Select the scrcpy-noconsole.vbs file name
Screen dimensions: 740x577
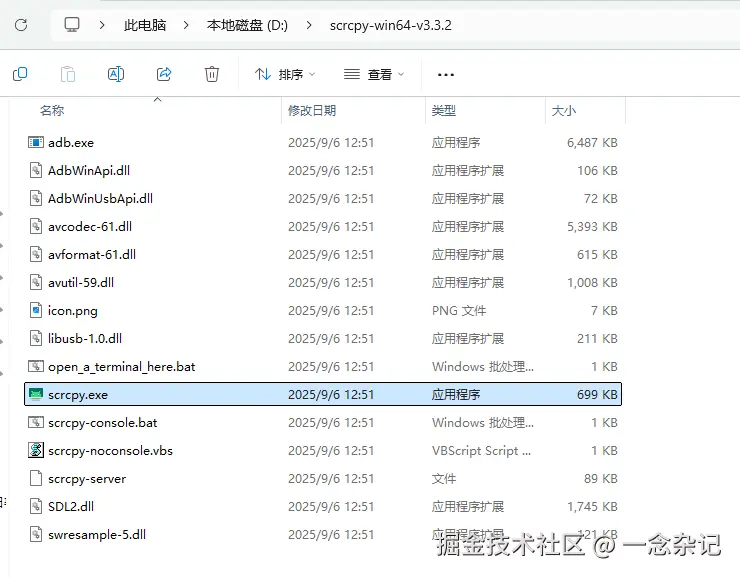110,451
